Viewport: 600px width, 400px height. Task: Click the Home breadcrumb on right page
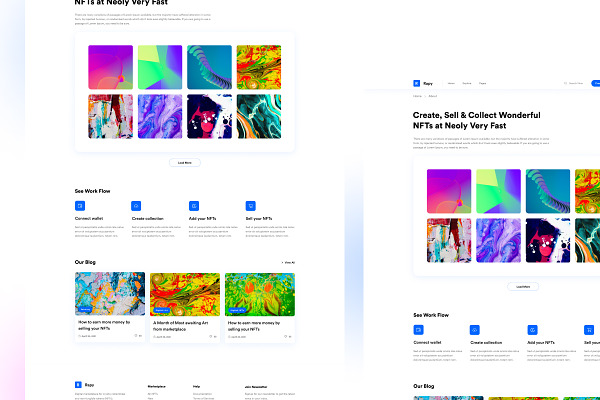(417, 96)
